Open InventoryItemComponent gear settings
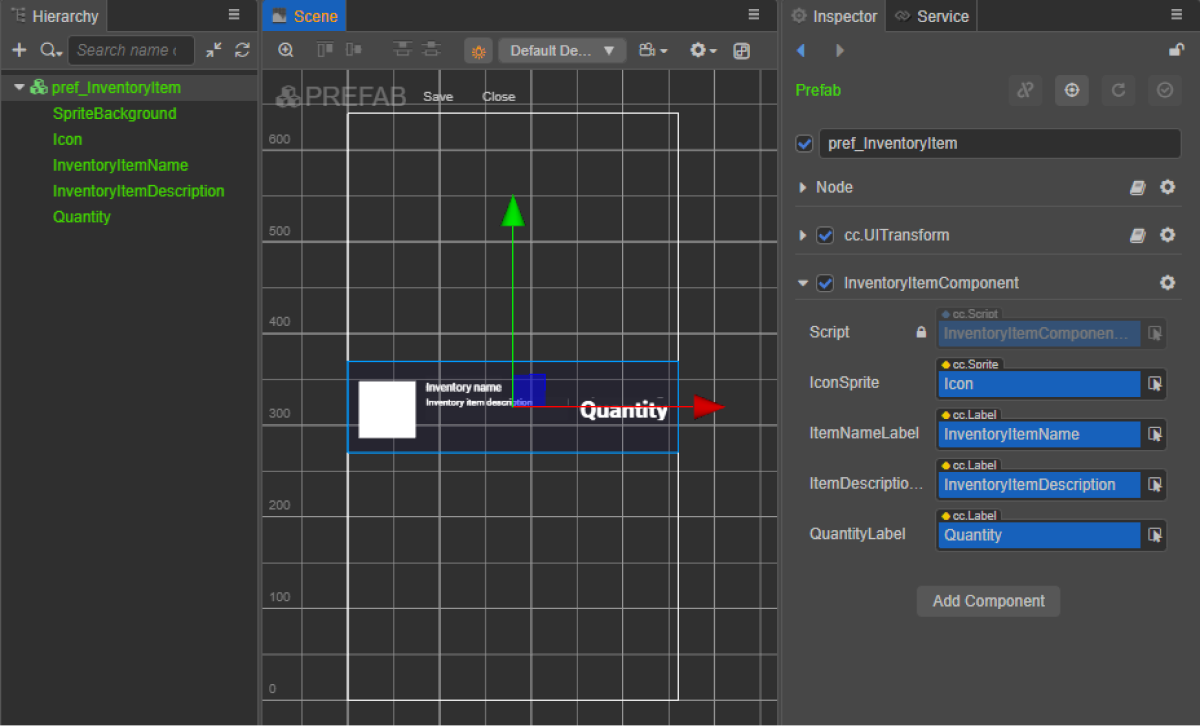The width and height of the screenshot is (1200, 726). [x=1167, y=283]
